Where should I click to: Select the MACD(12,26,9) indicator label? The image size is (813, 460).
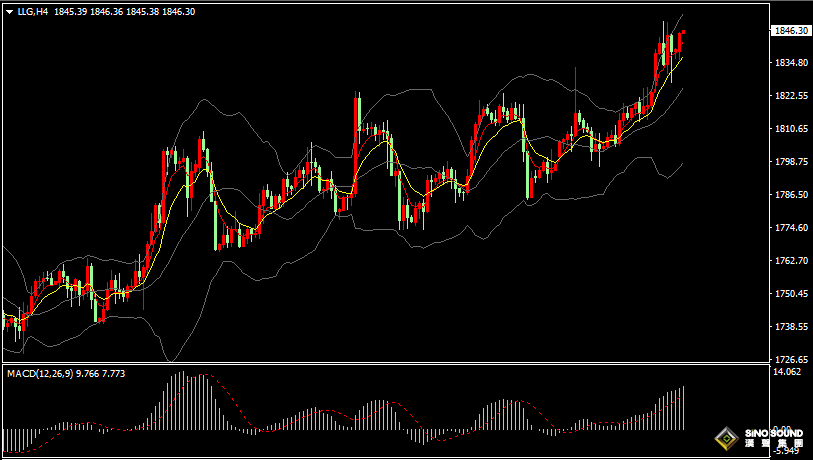[39, 373]
